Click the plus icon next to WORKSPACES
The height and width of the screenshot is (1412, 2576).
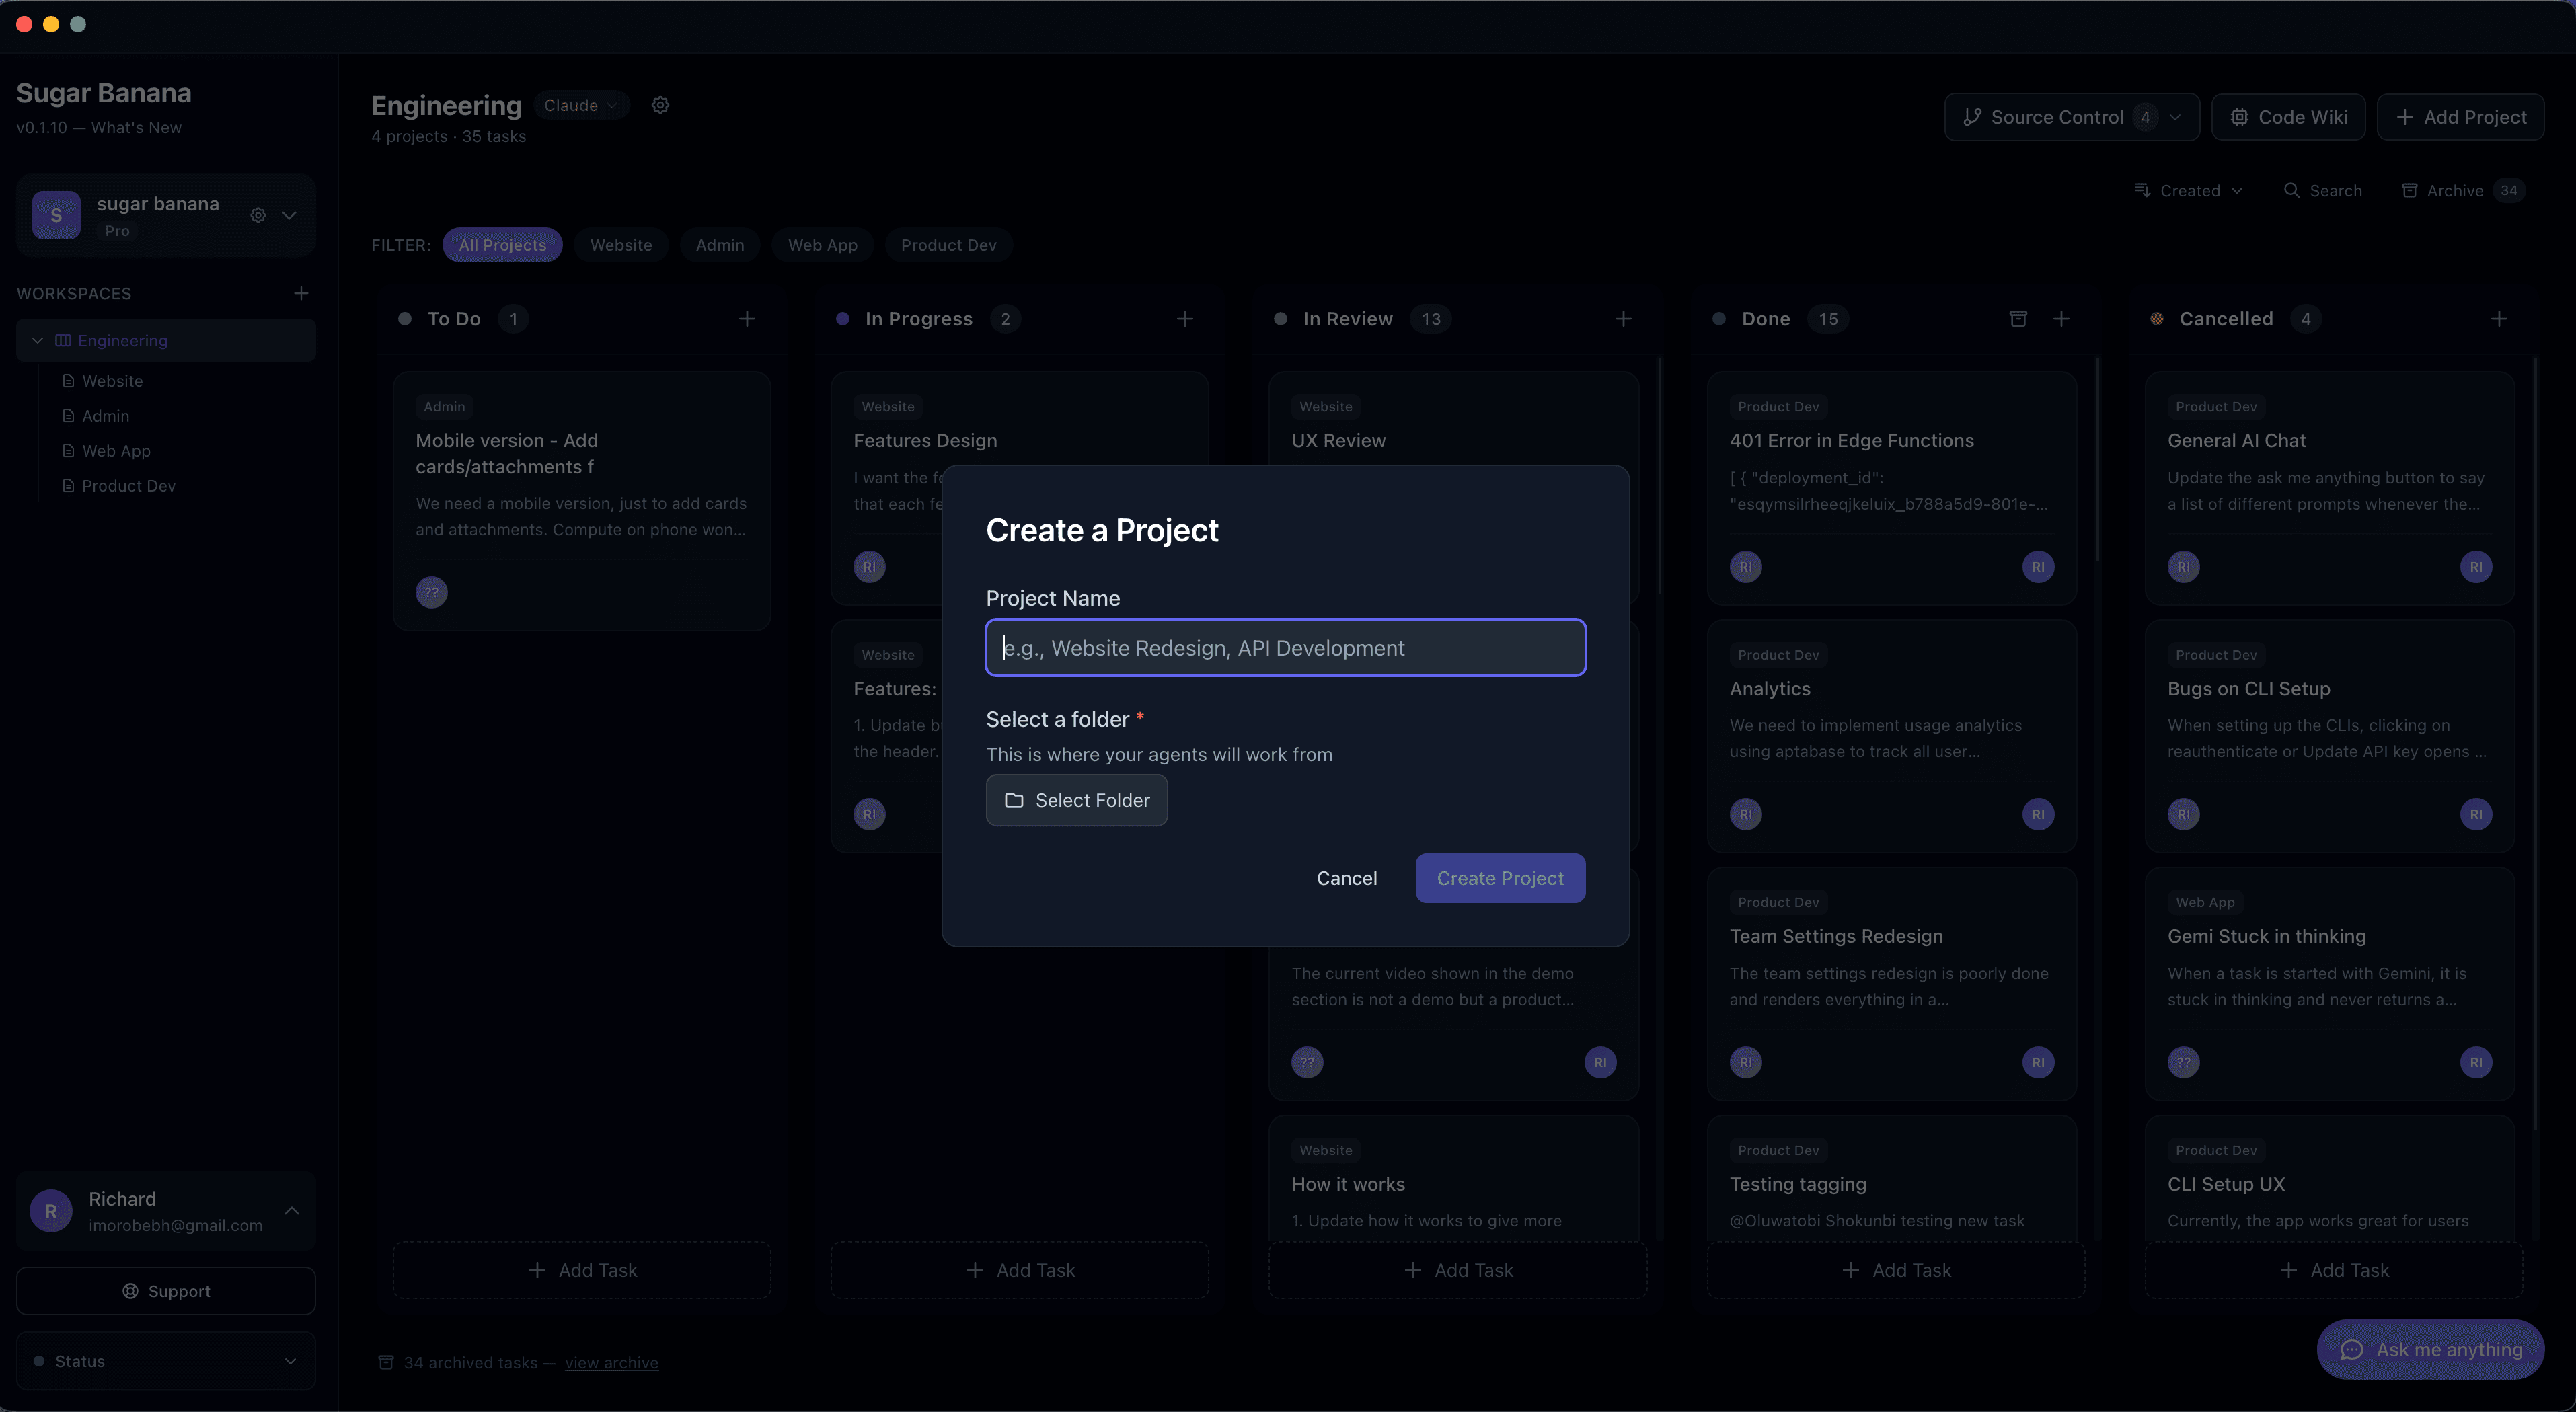[x=301, y=293]
